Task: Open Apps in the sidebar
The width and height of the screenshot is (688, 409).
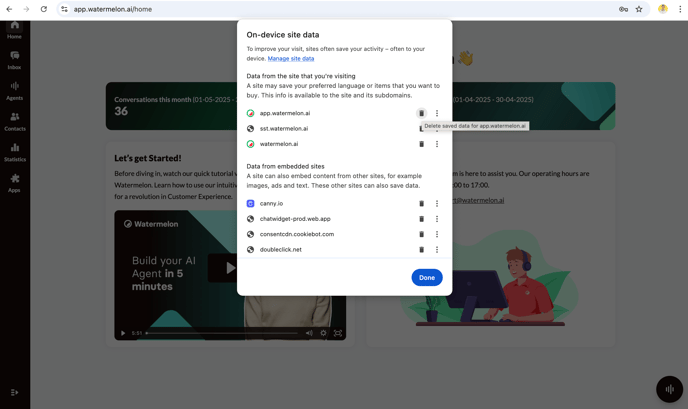Action: click(x=14, y=183)
